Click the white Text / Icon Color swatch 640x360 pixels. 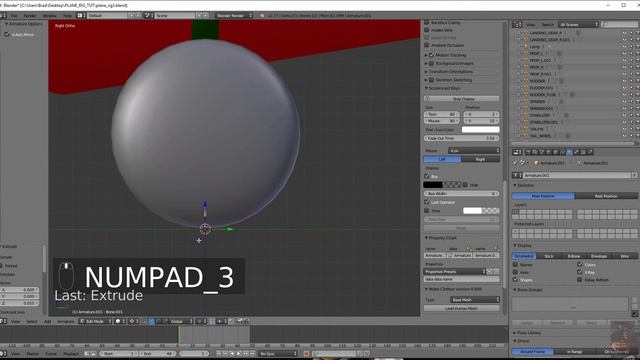point(480,129)
